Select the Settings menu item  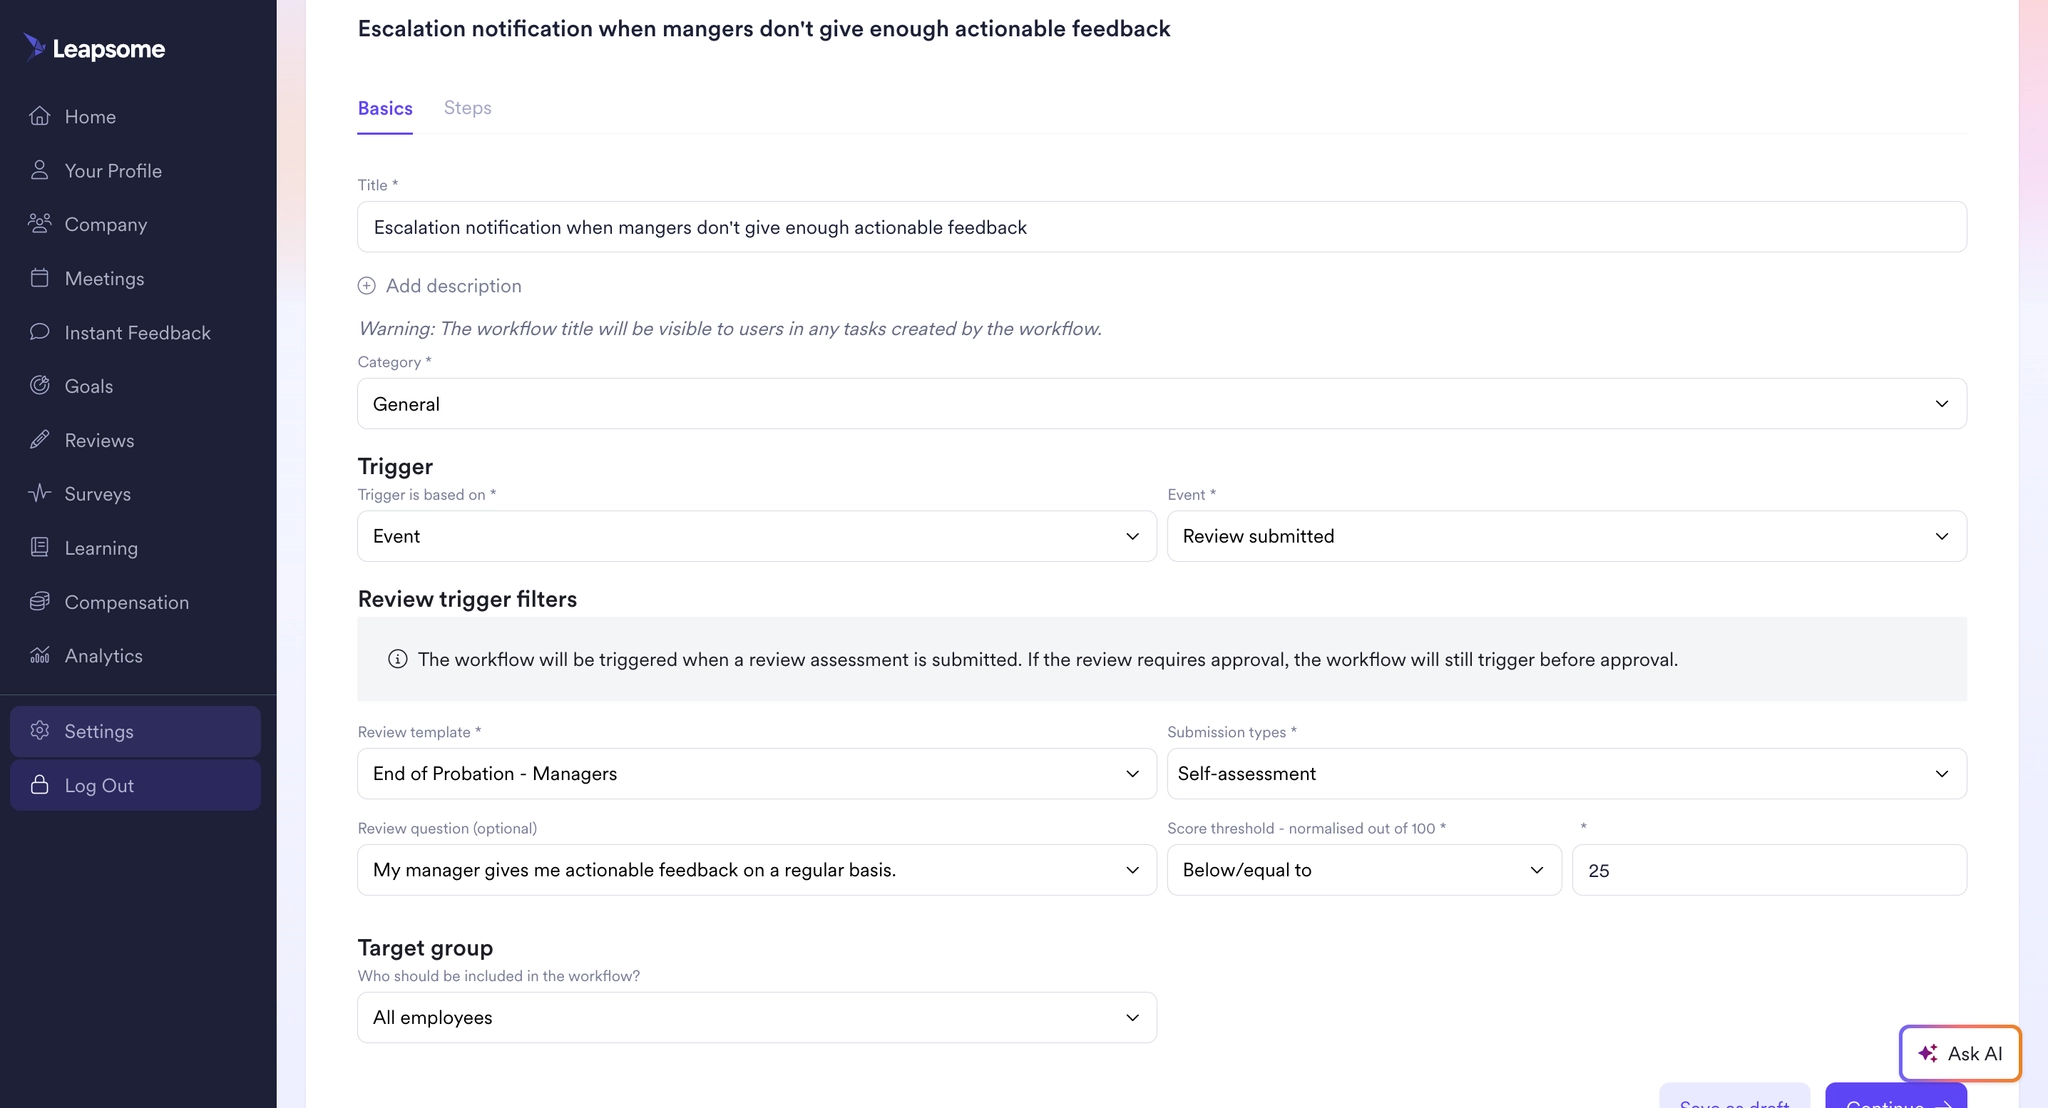[x=99, y=731]
